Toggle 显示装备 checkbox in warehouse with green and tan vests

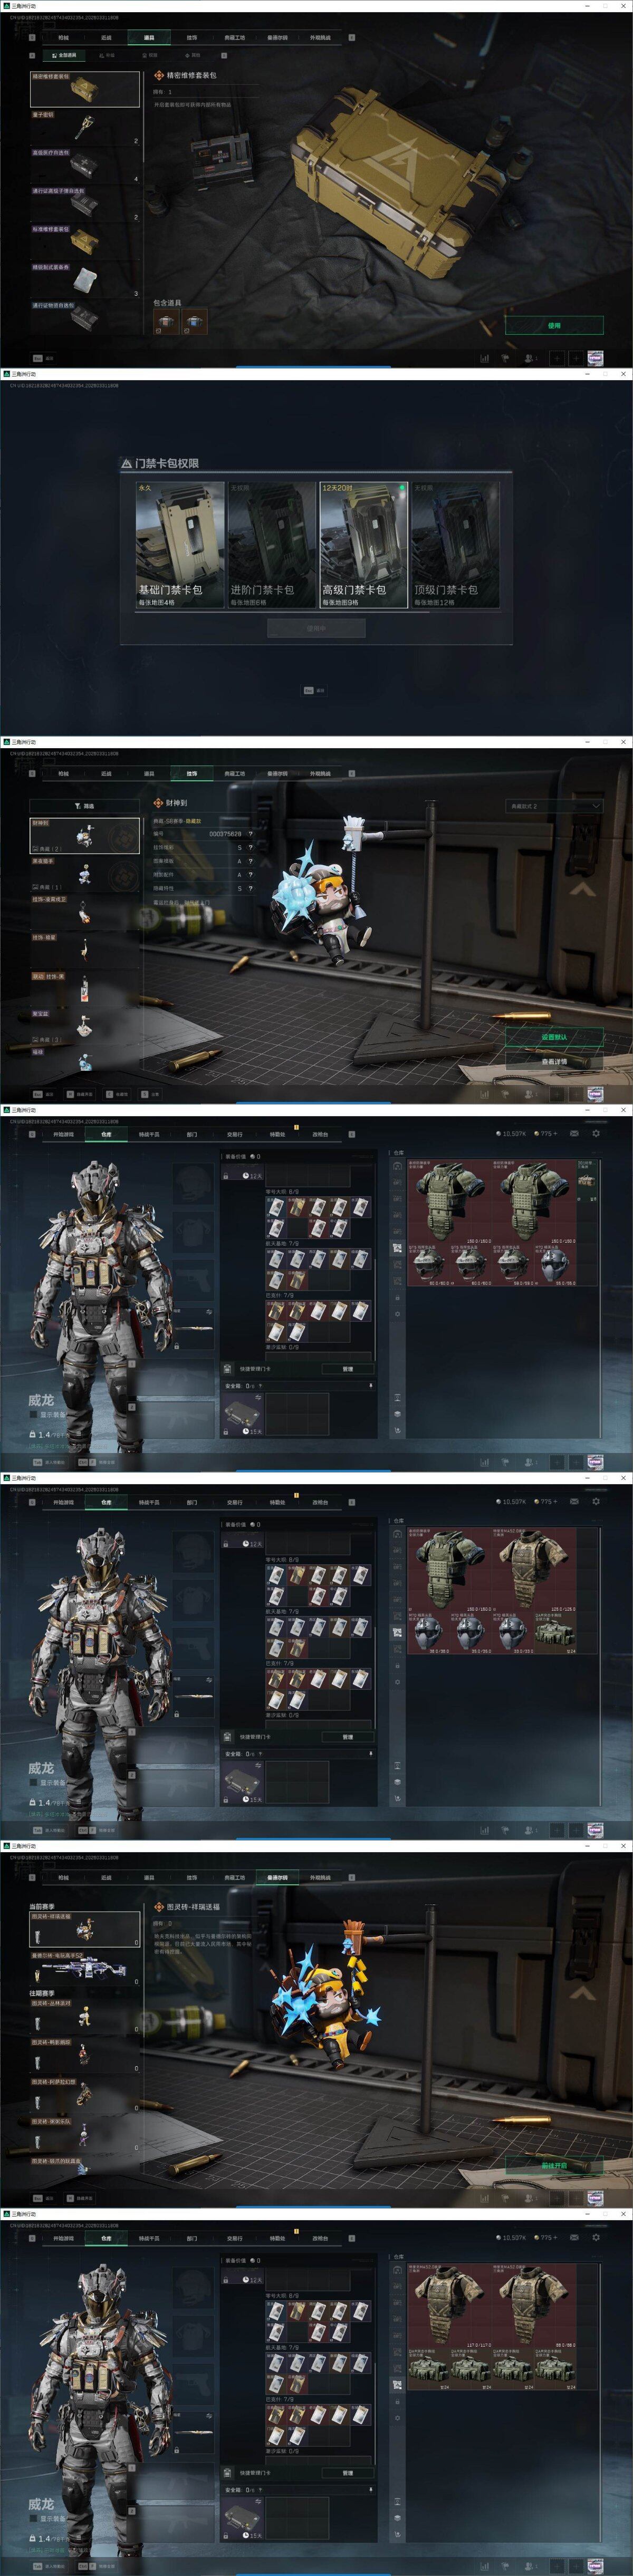pos(33,1783)
